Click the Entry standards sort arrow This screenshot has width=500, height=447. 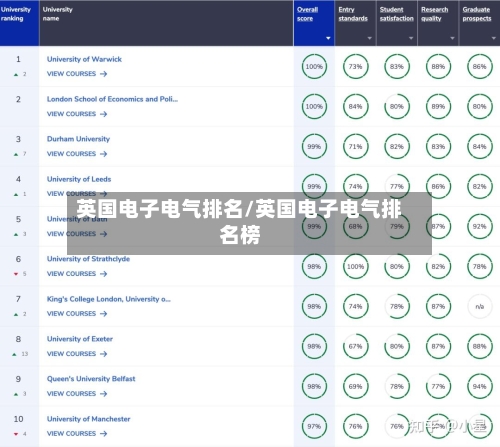[x=369, y=38]
